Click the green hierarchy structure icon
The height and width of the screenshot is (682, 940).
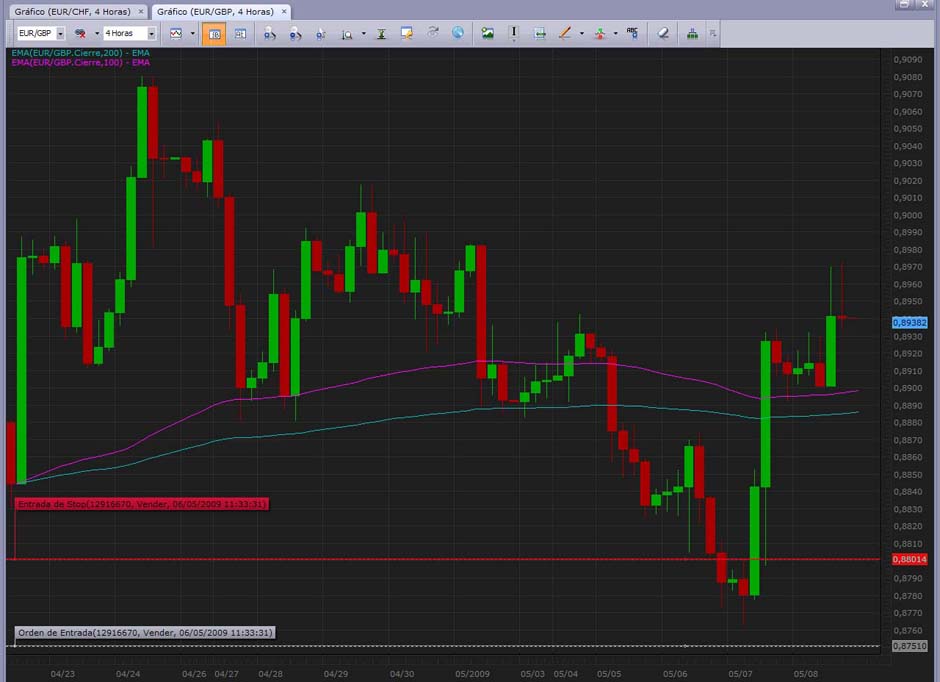point(692,33)
